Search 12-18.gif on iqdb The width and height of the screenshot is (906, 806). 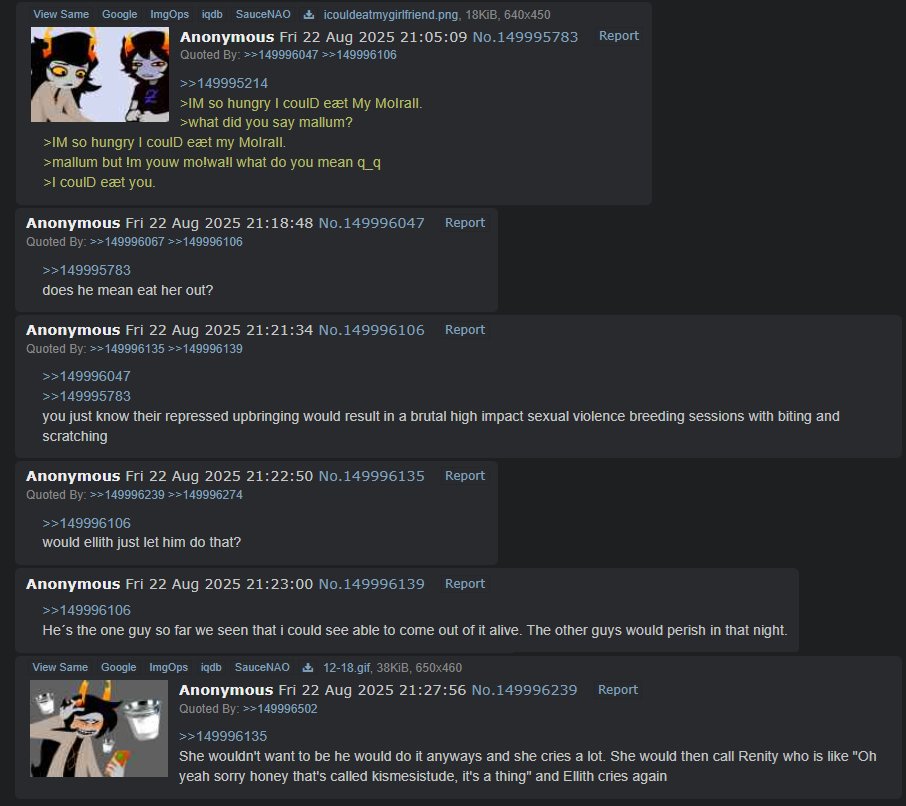click(211, 667)
